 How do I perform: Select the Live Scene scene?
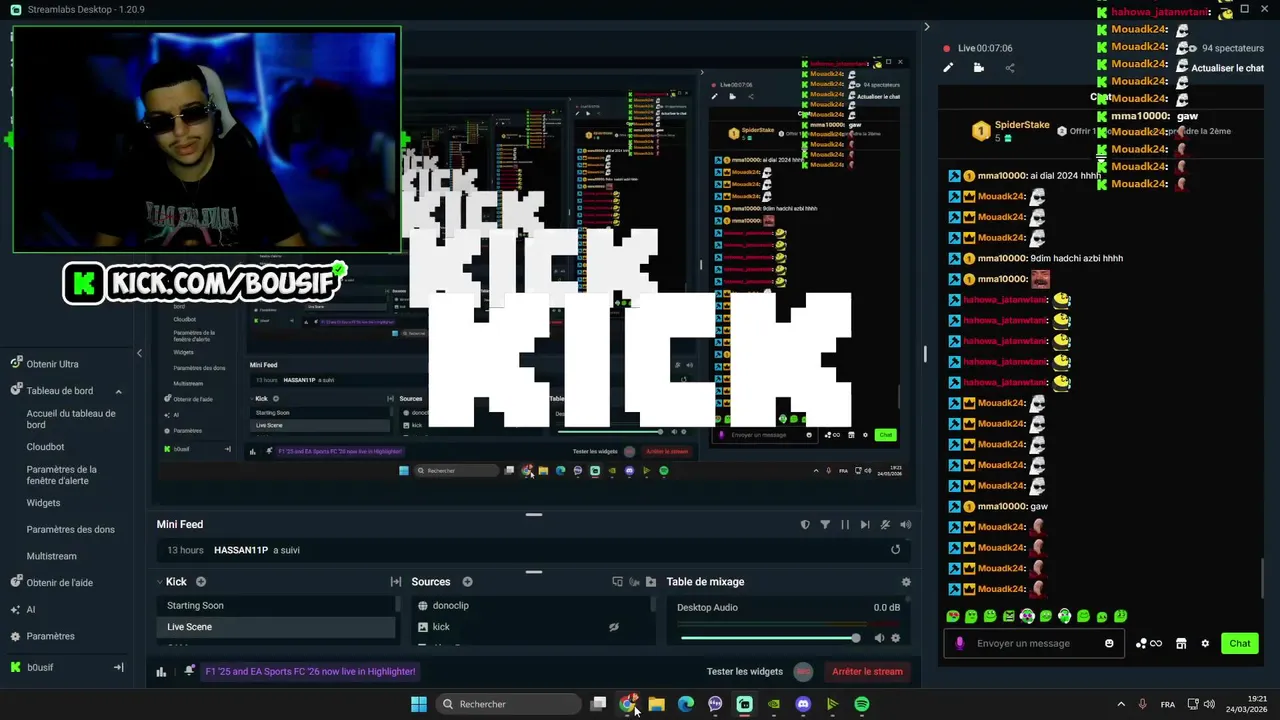276,627
